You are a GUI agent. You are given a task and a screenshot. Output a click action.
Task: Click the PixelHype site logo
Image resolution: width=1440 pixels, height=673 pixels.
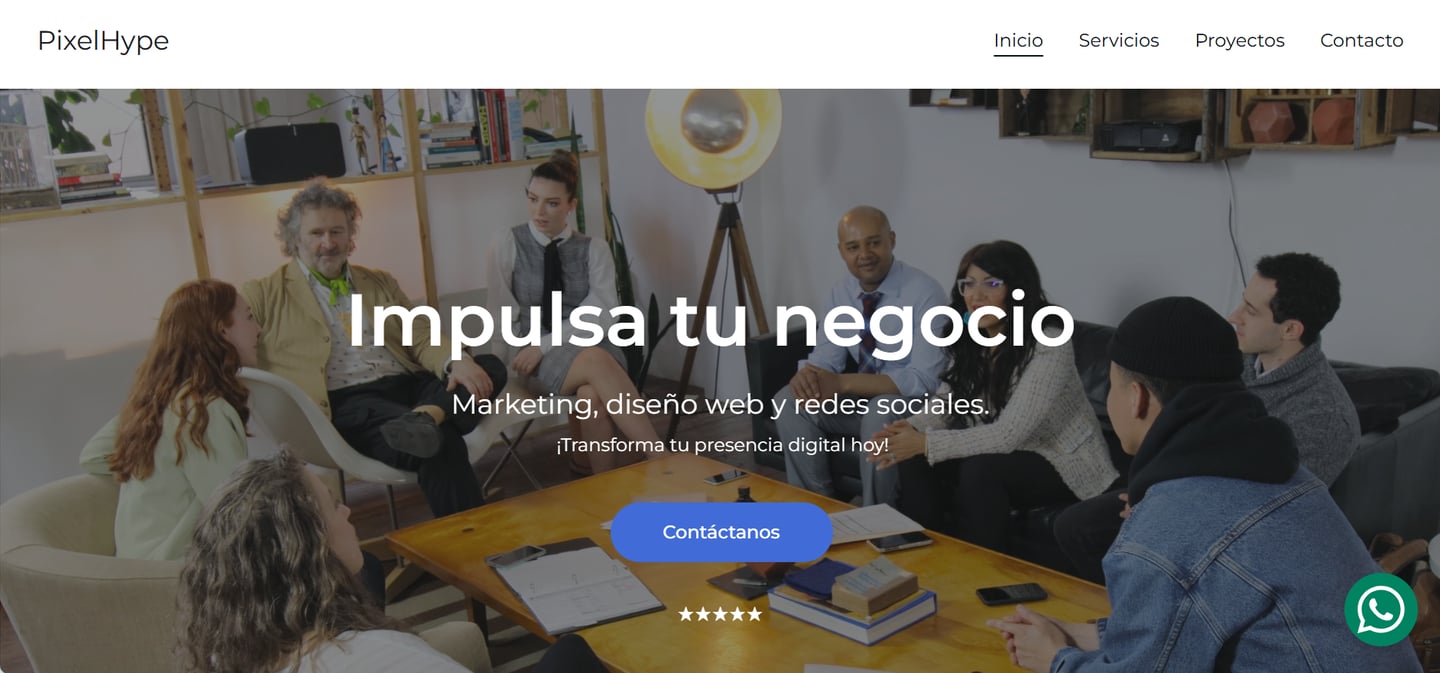click(x=103, y=40)
